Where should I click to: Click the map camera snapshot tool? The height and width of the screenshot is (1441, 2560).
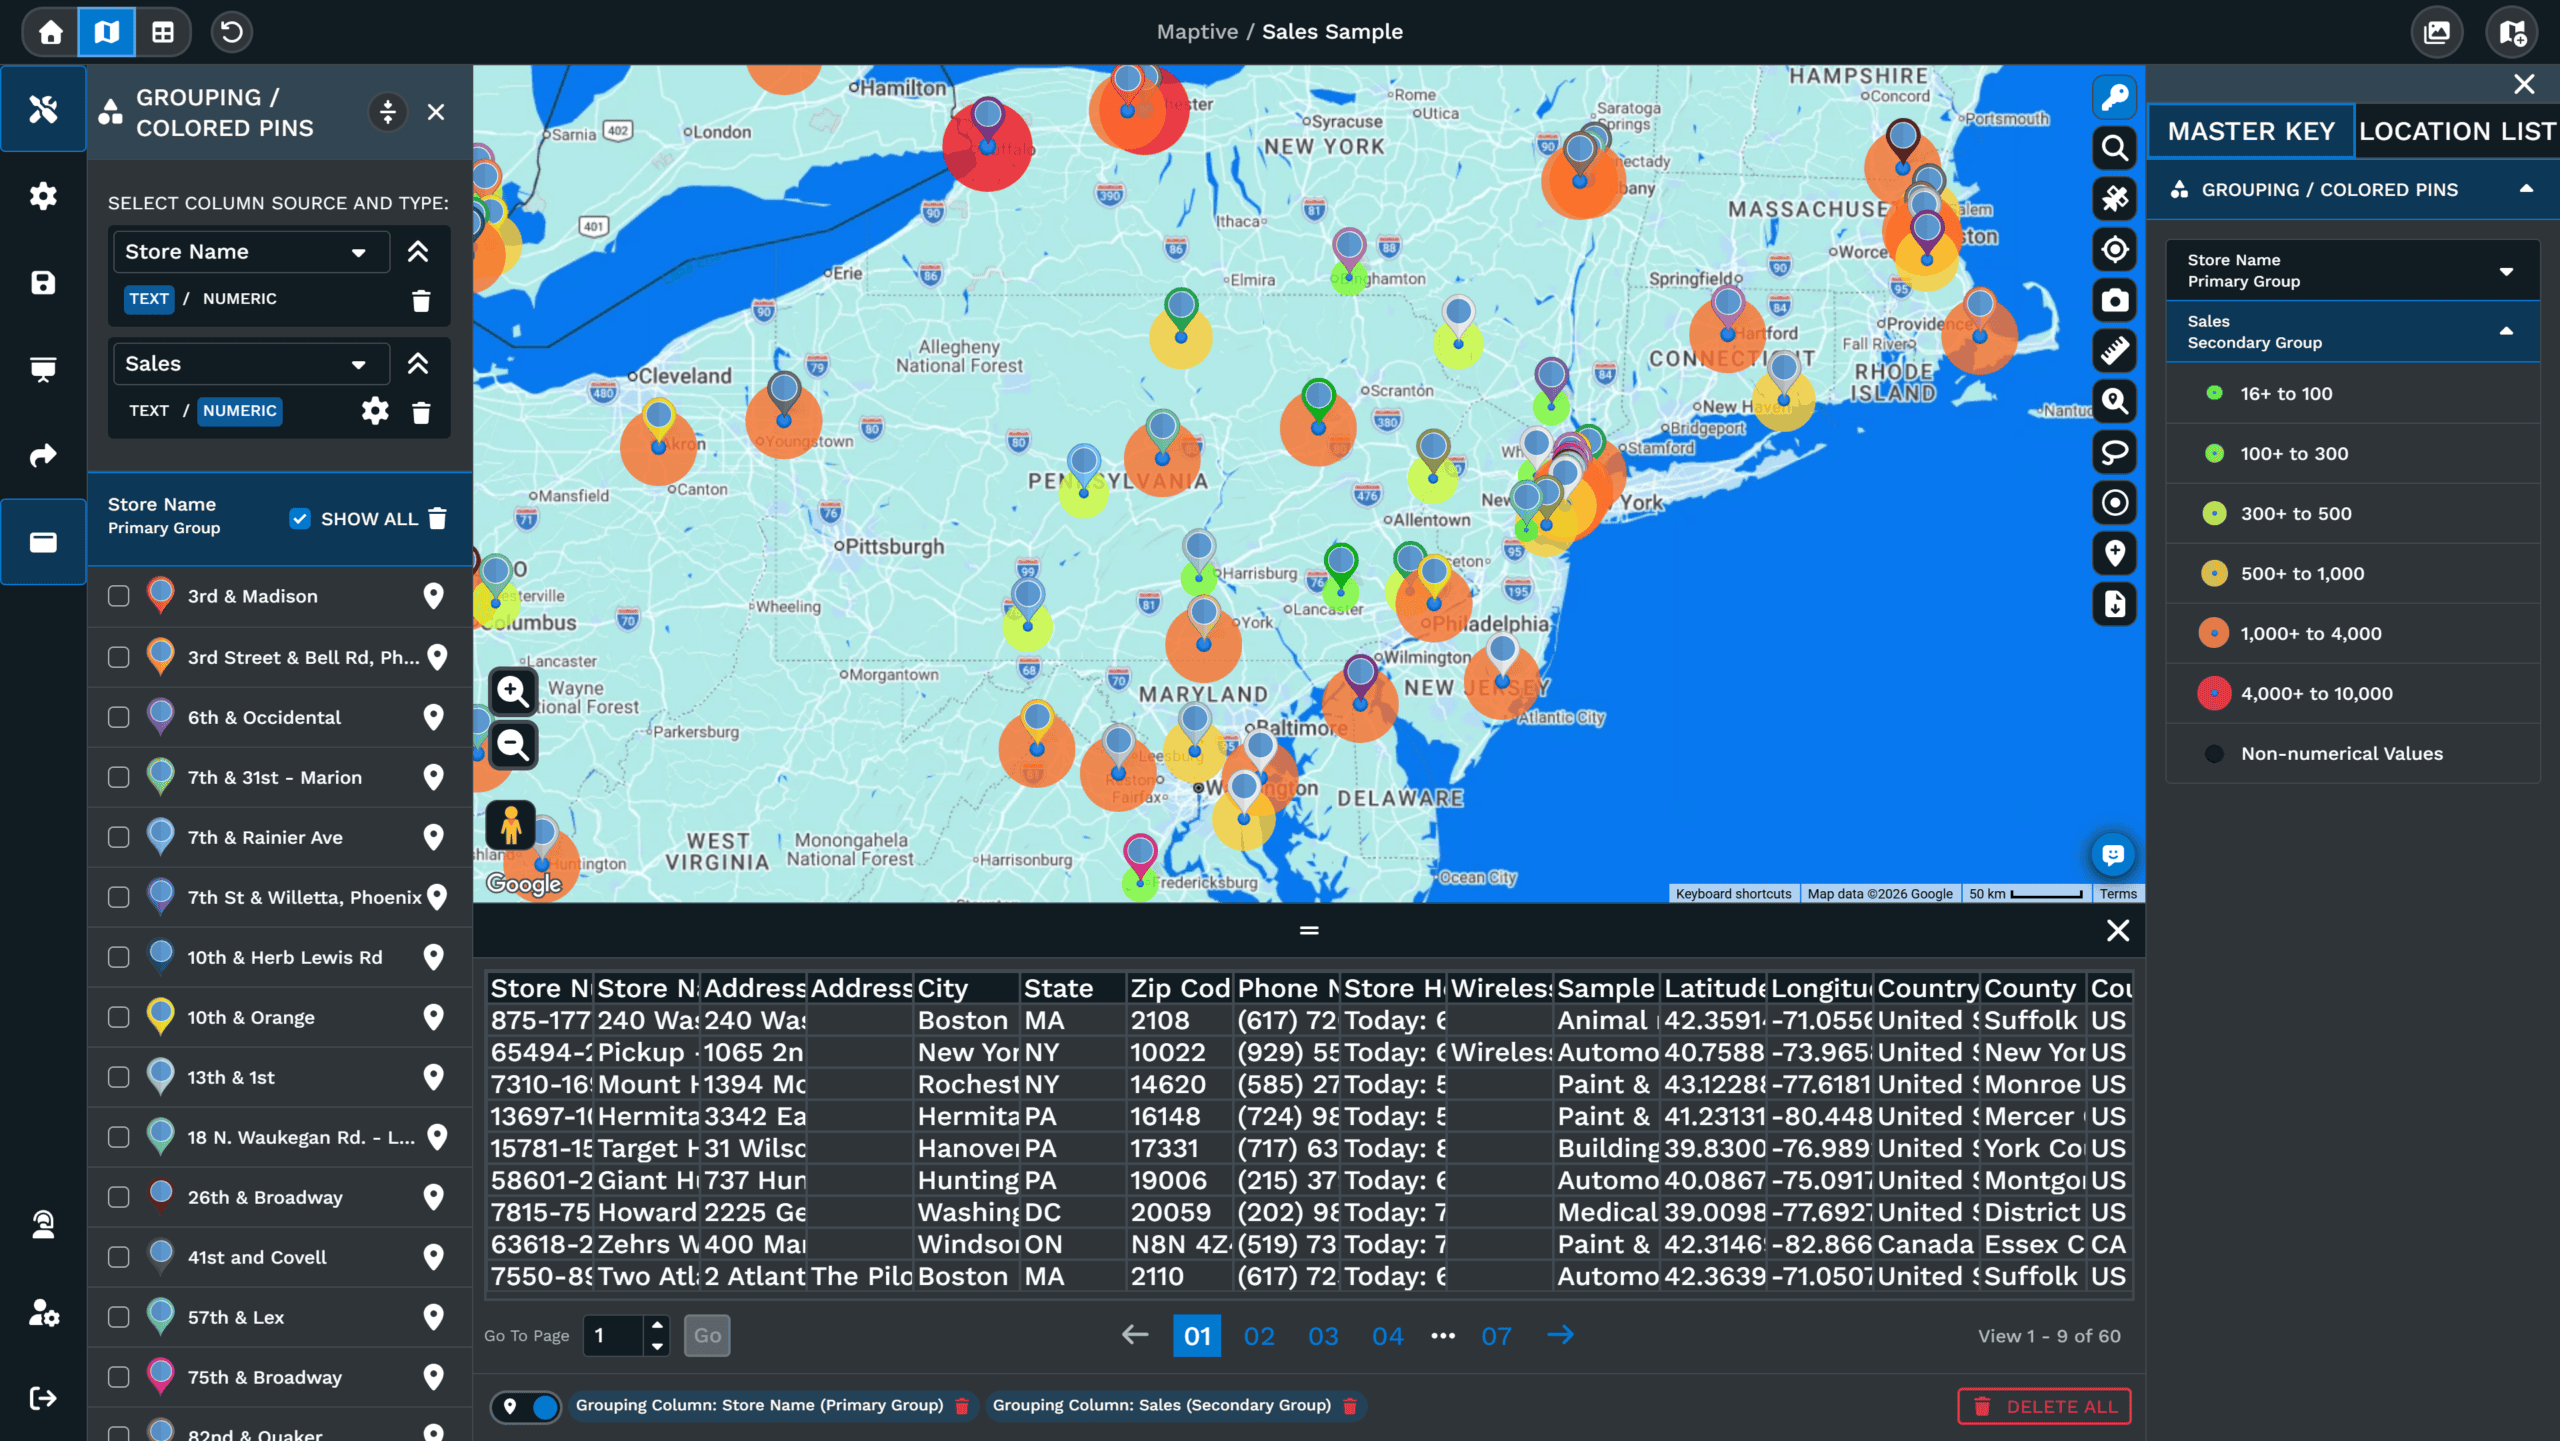click(x=2114, y=300)
